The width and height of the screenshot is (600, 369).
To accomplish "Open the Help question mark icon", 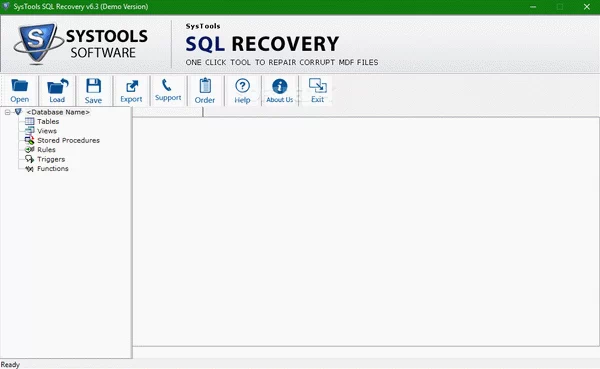I will (x=242, y=86).
